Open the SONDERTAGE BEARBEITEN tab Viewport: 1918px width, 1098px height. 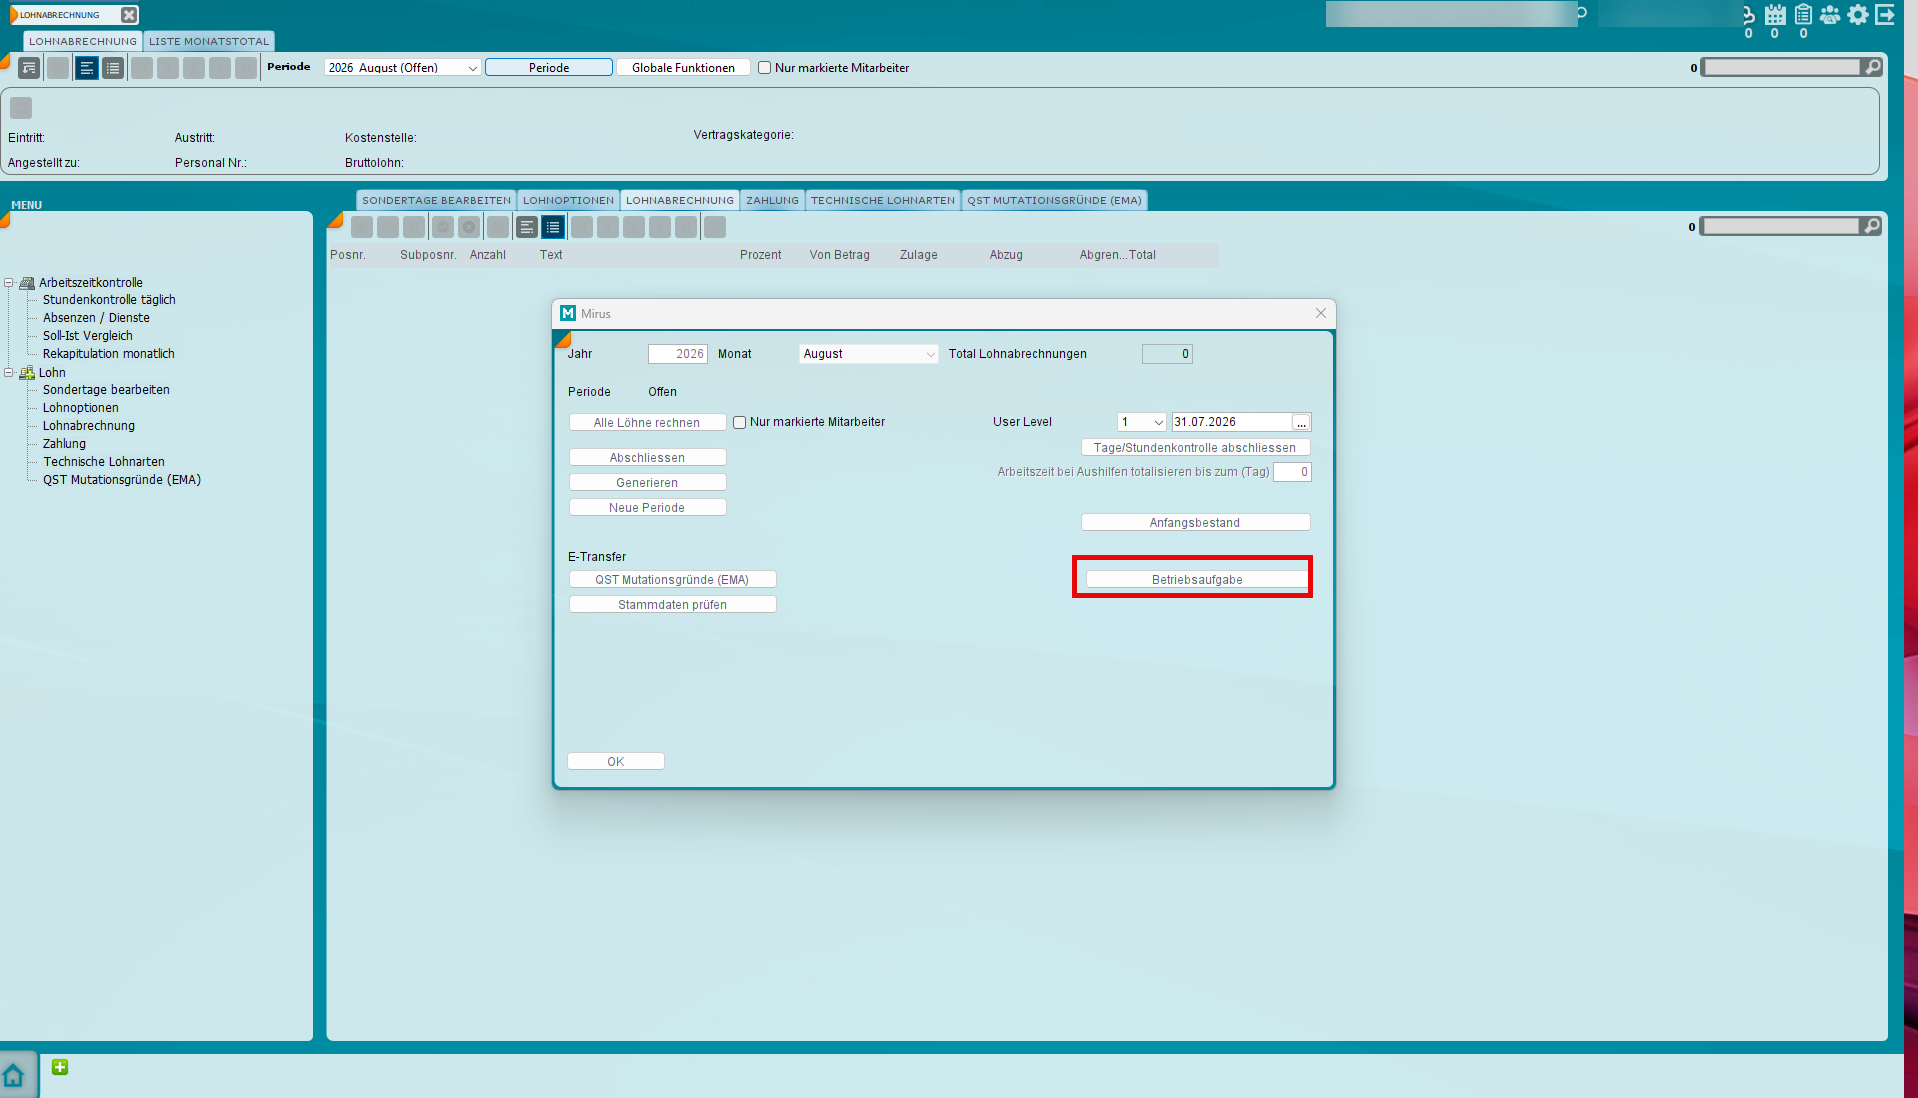click(436, 200)
